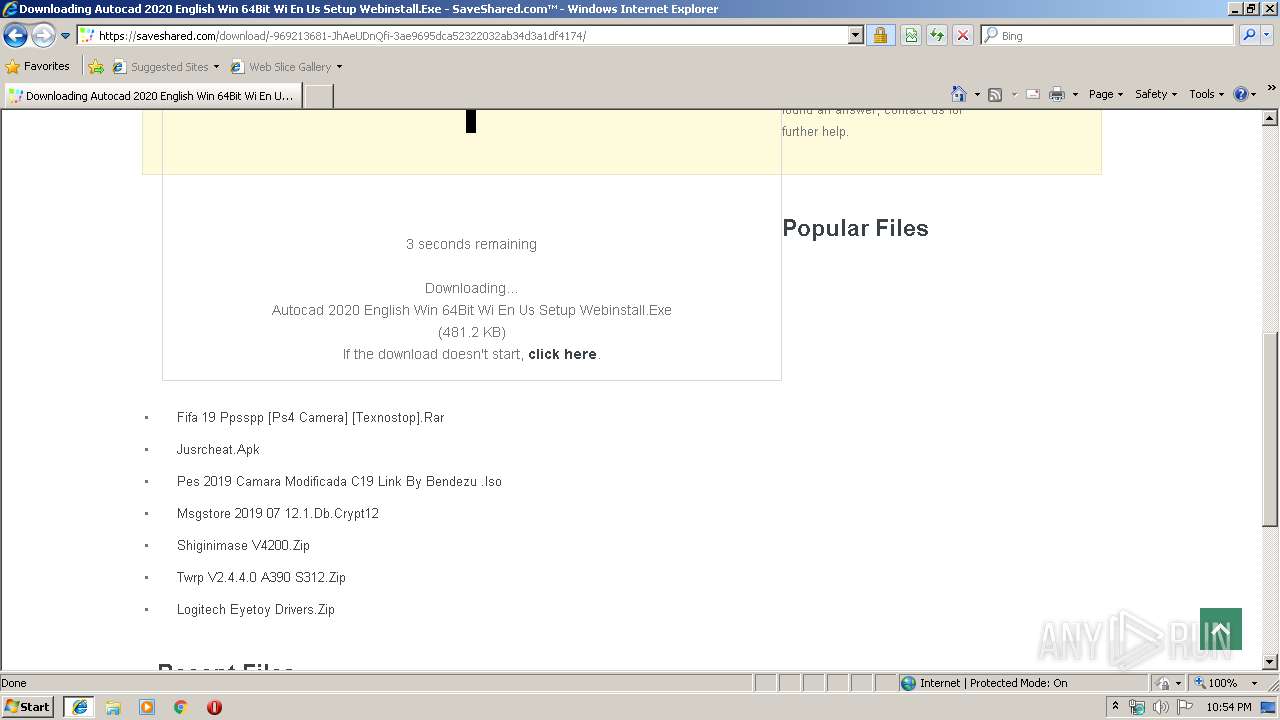Print the page with printer icon
This screenshot has height=720, width=1280.
1057,94
